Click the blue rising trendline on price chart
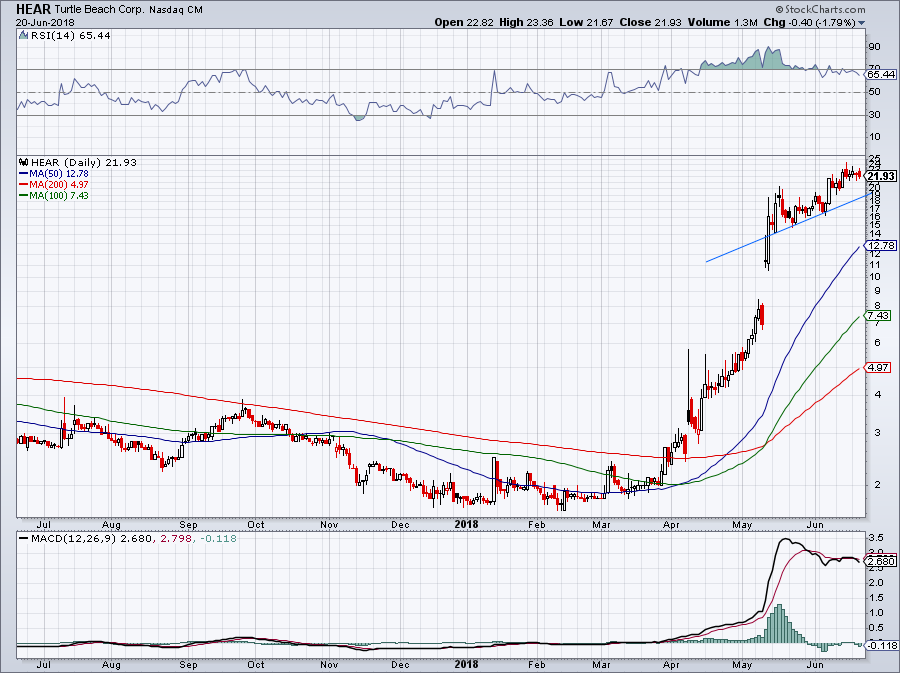900x673 pixels. (x=780, y=229)
